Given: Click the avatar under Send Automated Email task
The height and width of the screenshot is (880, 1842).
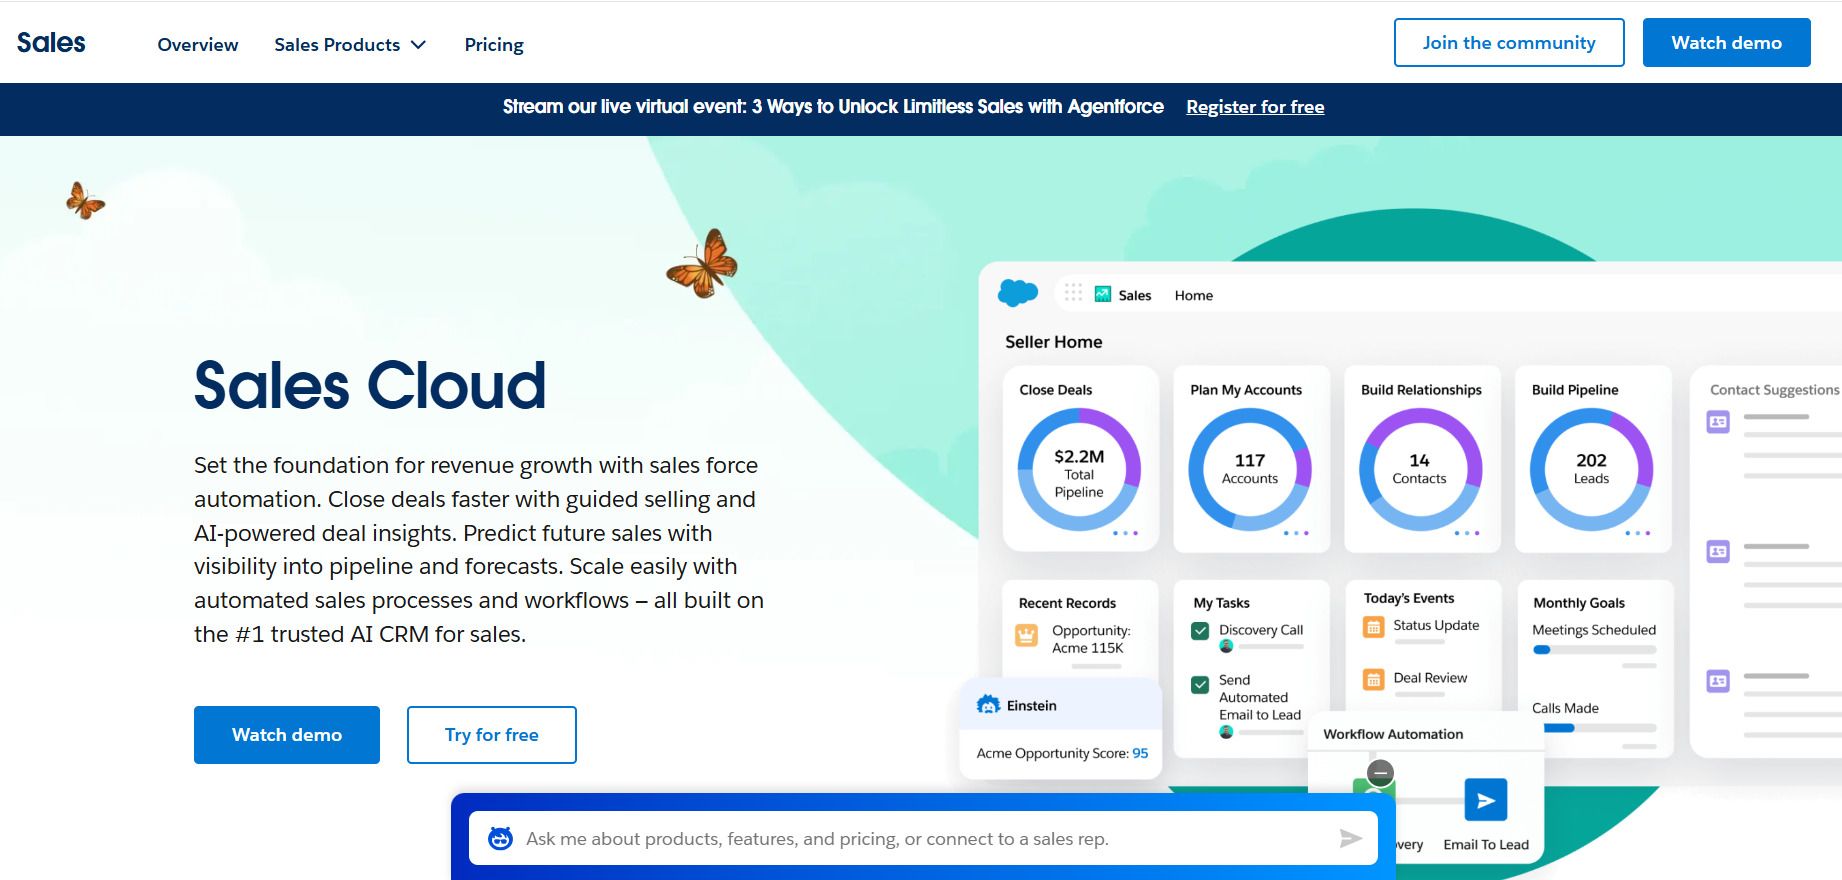Looking at the screenshot, I should (1226, 732).
